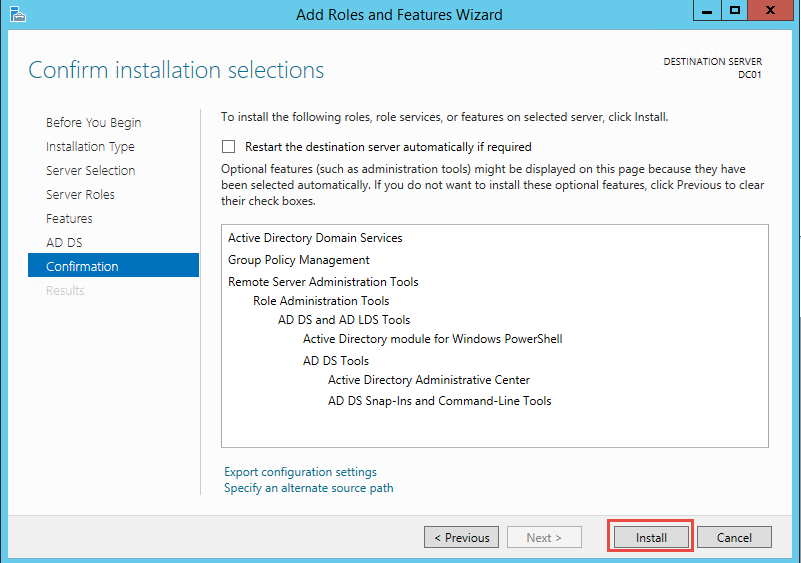Click the Install button
The width and height of the screenshot is (801, 563).
click(x=651, y=537)
